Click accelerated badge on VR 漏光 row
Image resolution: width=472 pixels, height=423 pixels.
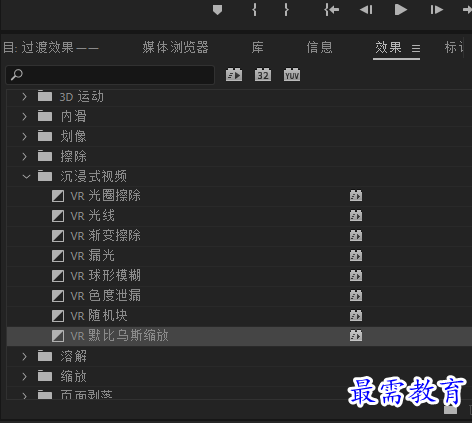tap(356, 256)
